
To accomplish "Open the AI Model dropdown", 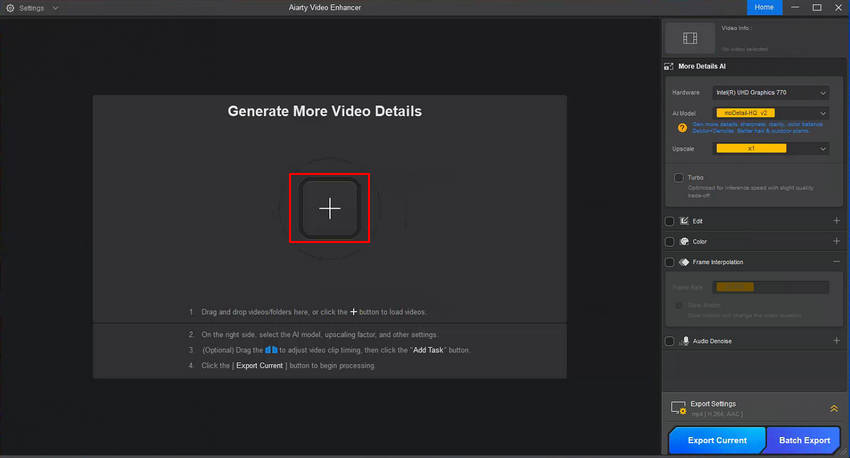I will (x=770, y=113).
